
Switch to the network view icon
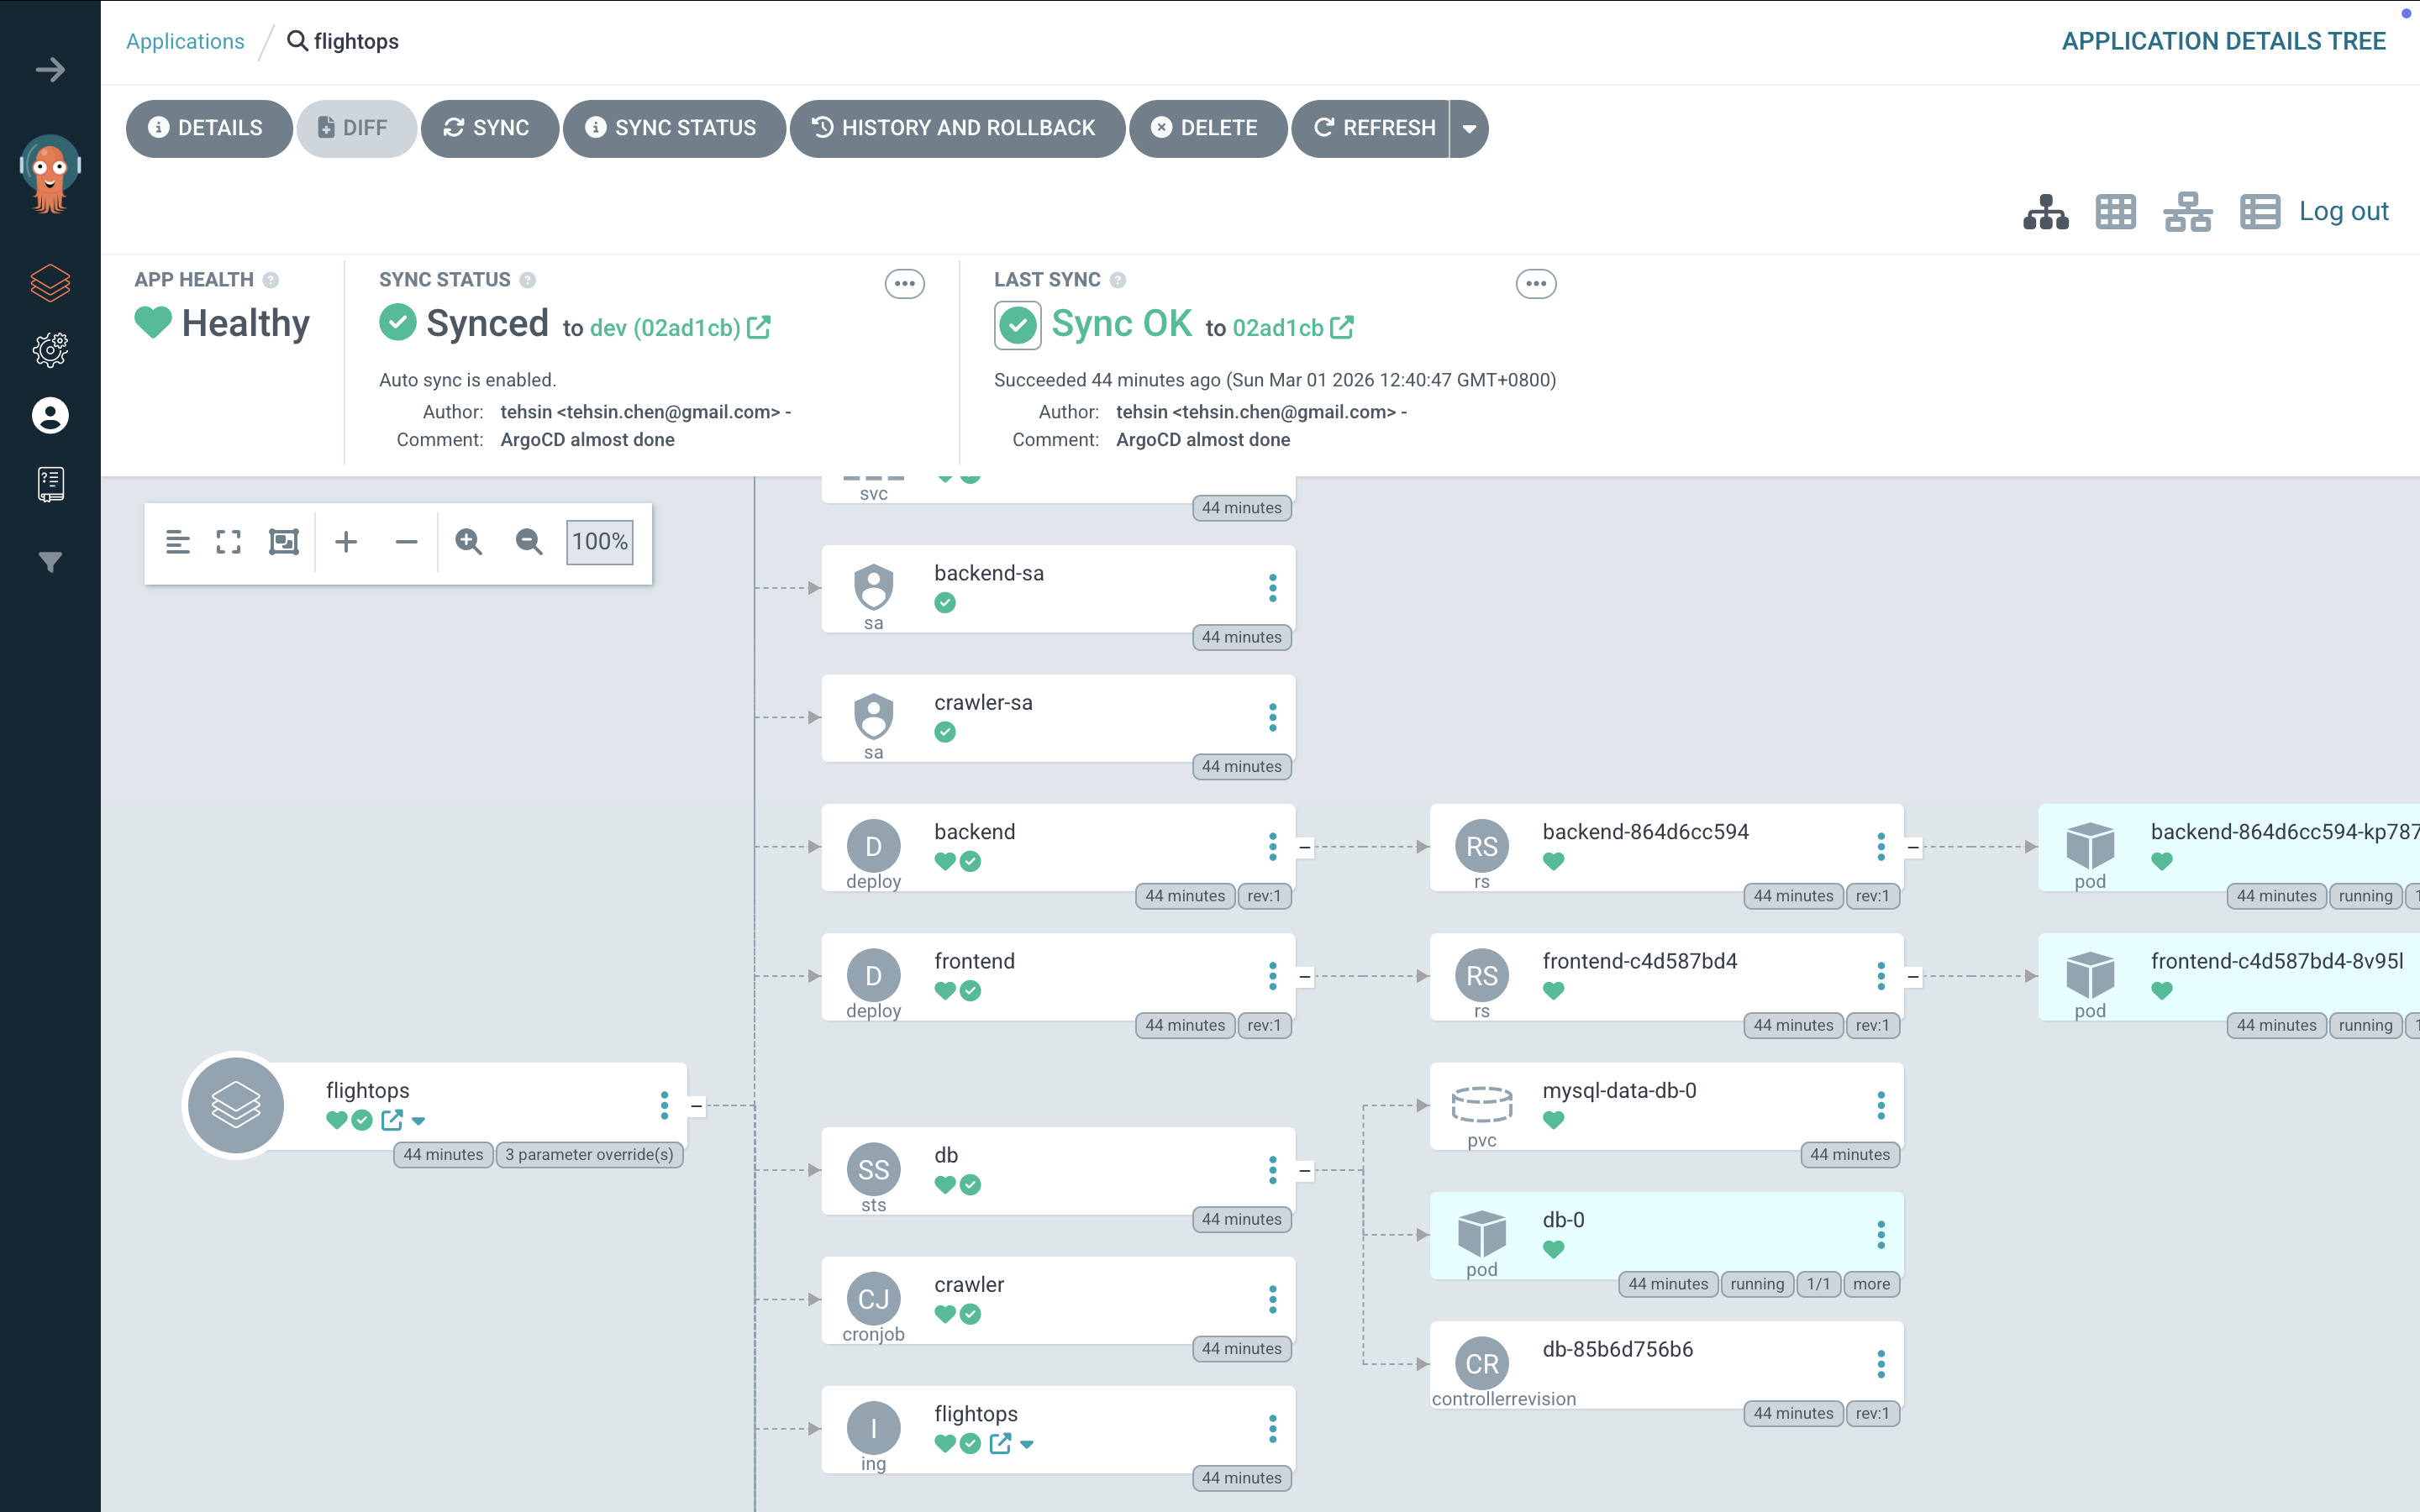(x=2187, y=212)
